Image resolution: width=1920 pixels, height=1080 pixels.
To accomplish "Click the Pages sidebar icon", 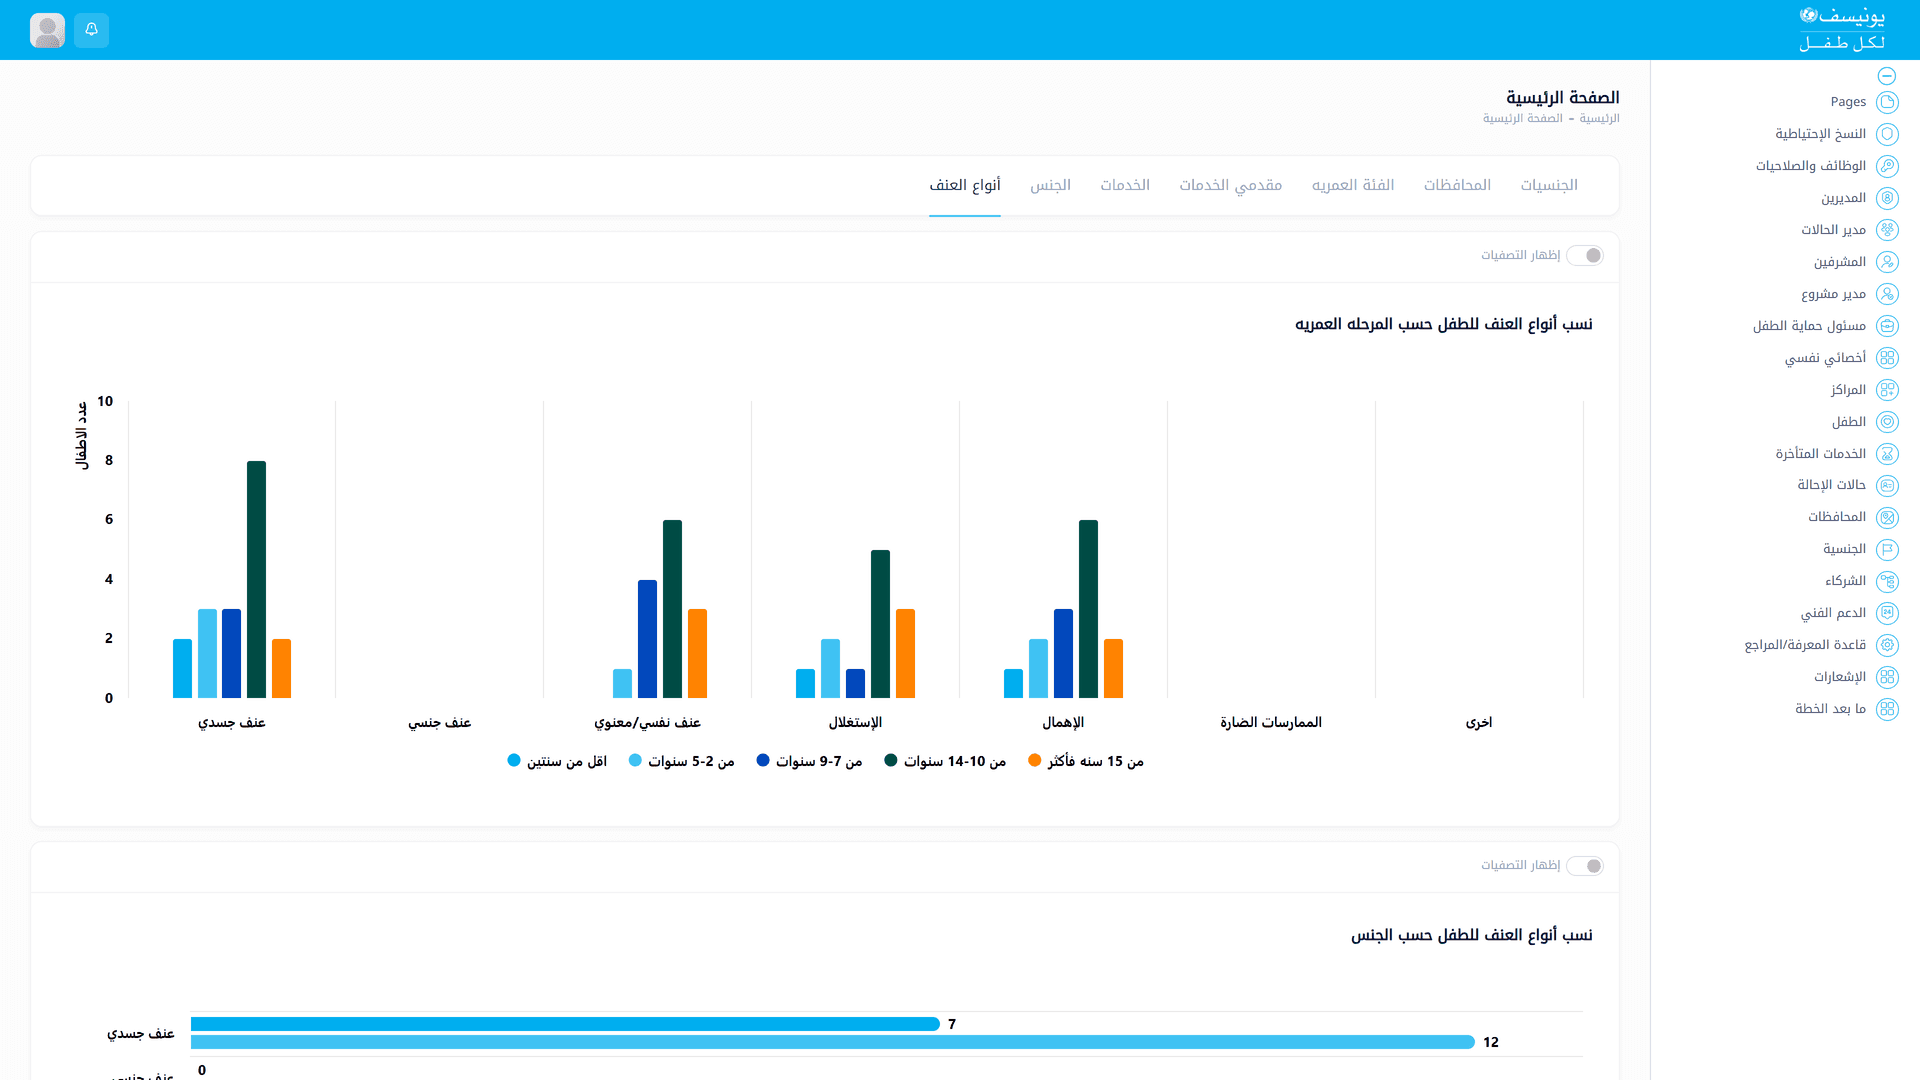I will tap(1887, 102).
